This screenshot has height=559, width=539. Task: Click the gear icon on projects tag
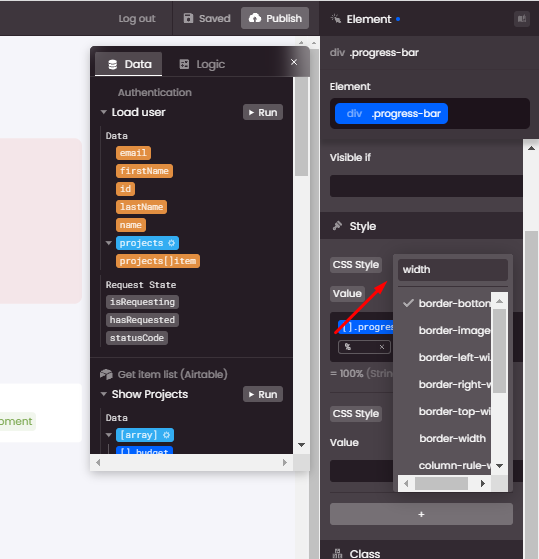171,243
